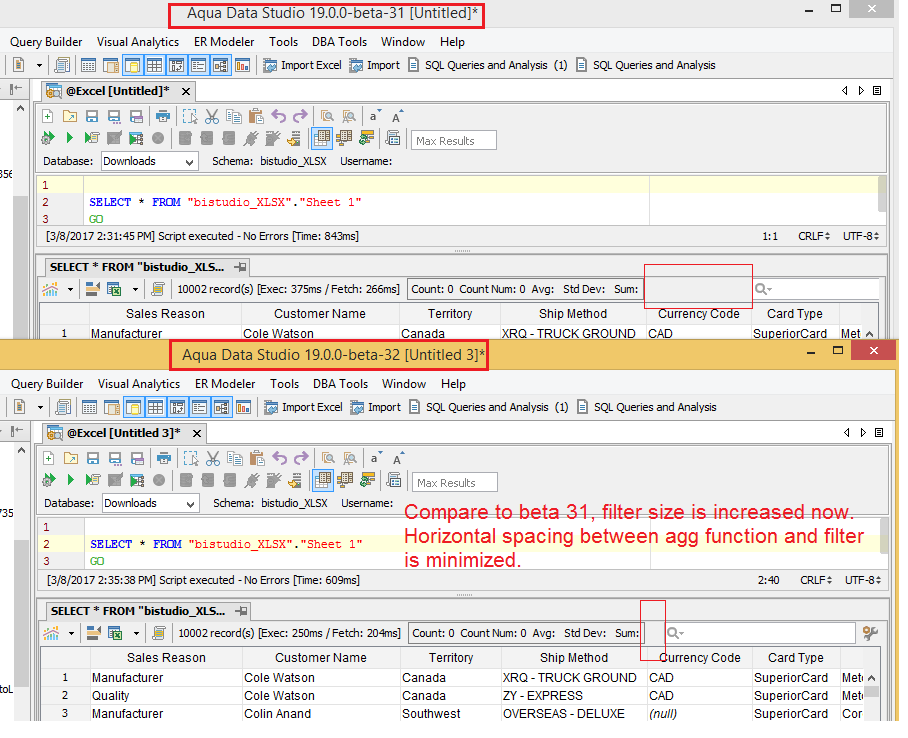Open DBA Tools menu in beta-31
908x738 pixels.
coord(339,42)
